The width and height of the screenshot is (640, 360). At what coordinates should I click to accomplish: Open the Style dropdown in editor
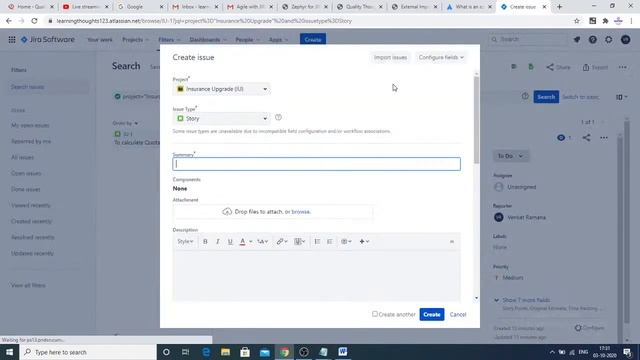pos(185,242)
